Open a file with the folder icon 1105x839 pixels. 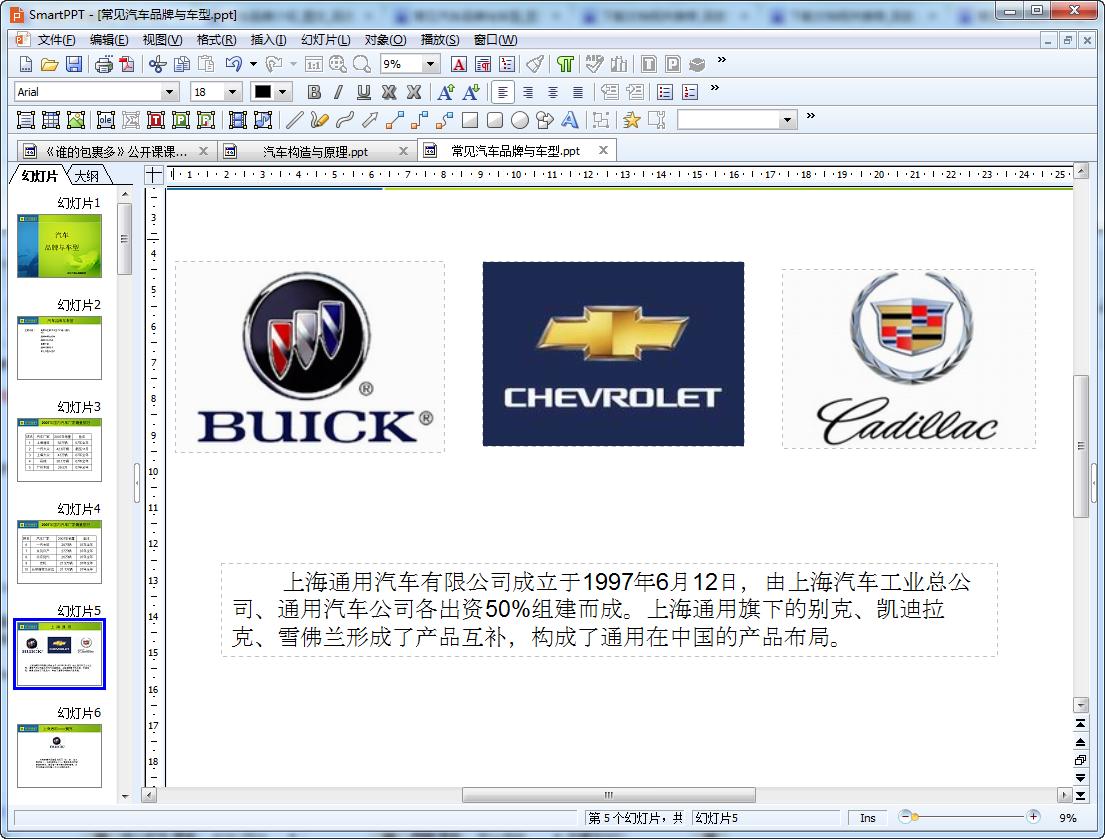point(49,65)
